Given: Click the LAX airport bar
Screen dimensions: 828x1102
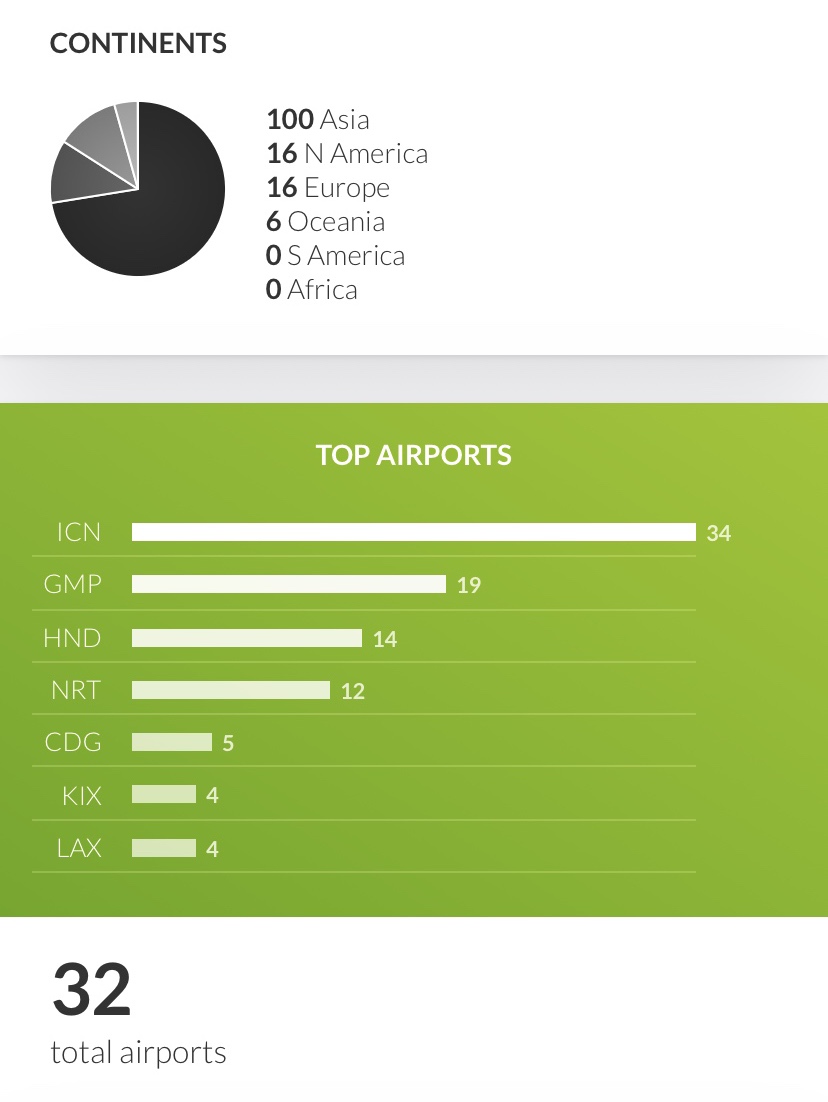Looking at the screenshot, I should [x=164, y=848].
